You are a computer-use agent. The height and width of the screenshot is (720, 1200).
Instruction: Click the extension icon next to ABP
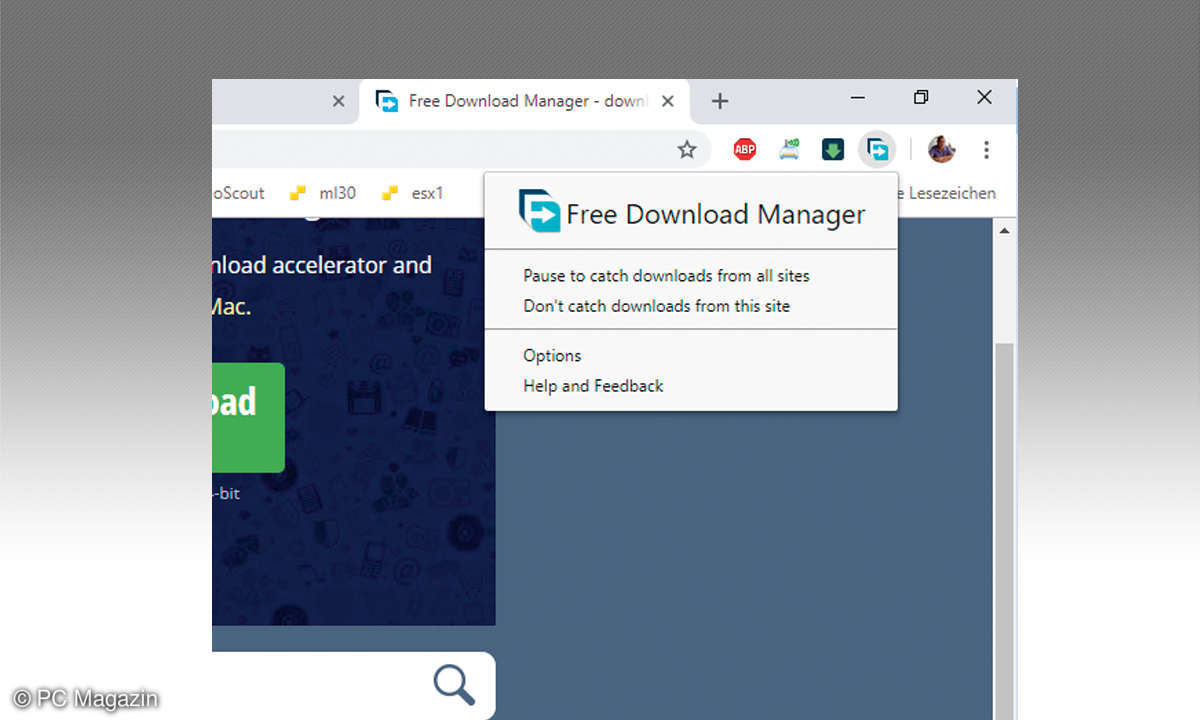click(x=789, y=150)
